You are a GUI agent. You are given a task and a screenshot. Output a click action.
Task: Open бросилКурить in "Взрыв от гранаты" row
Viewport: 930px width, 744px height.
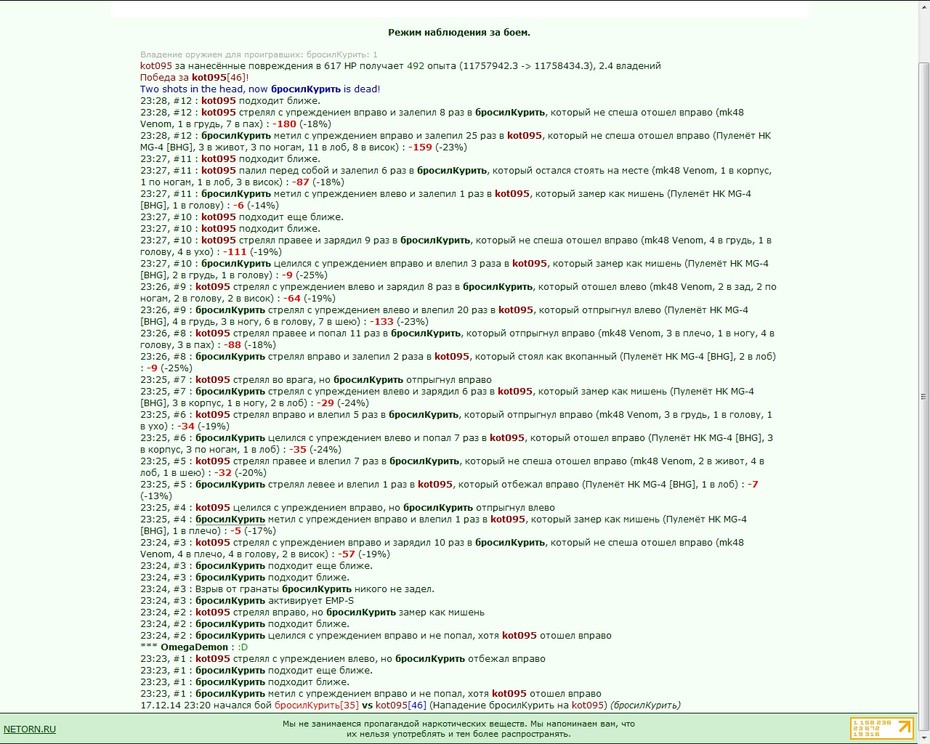click(317, 589)
